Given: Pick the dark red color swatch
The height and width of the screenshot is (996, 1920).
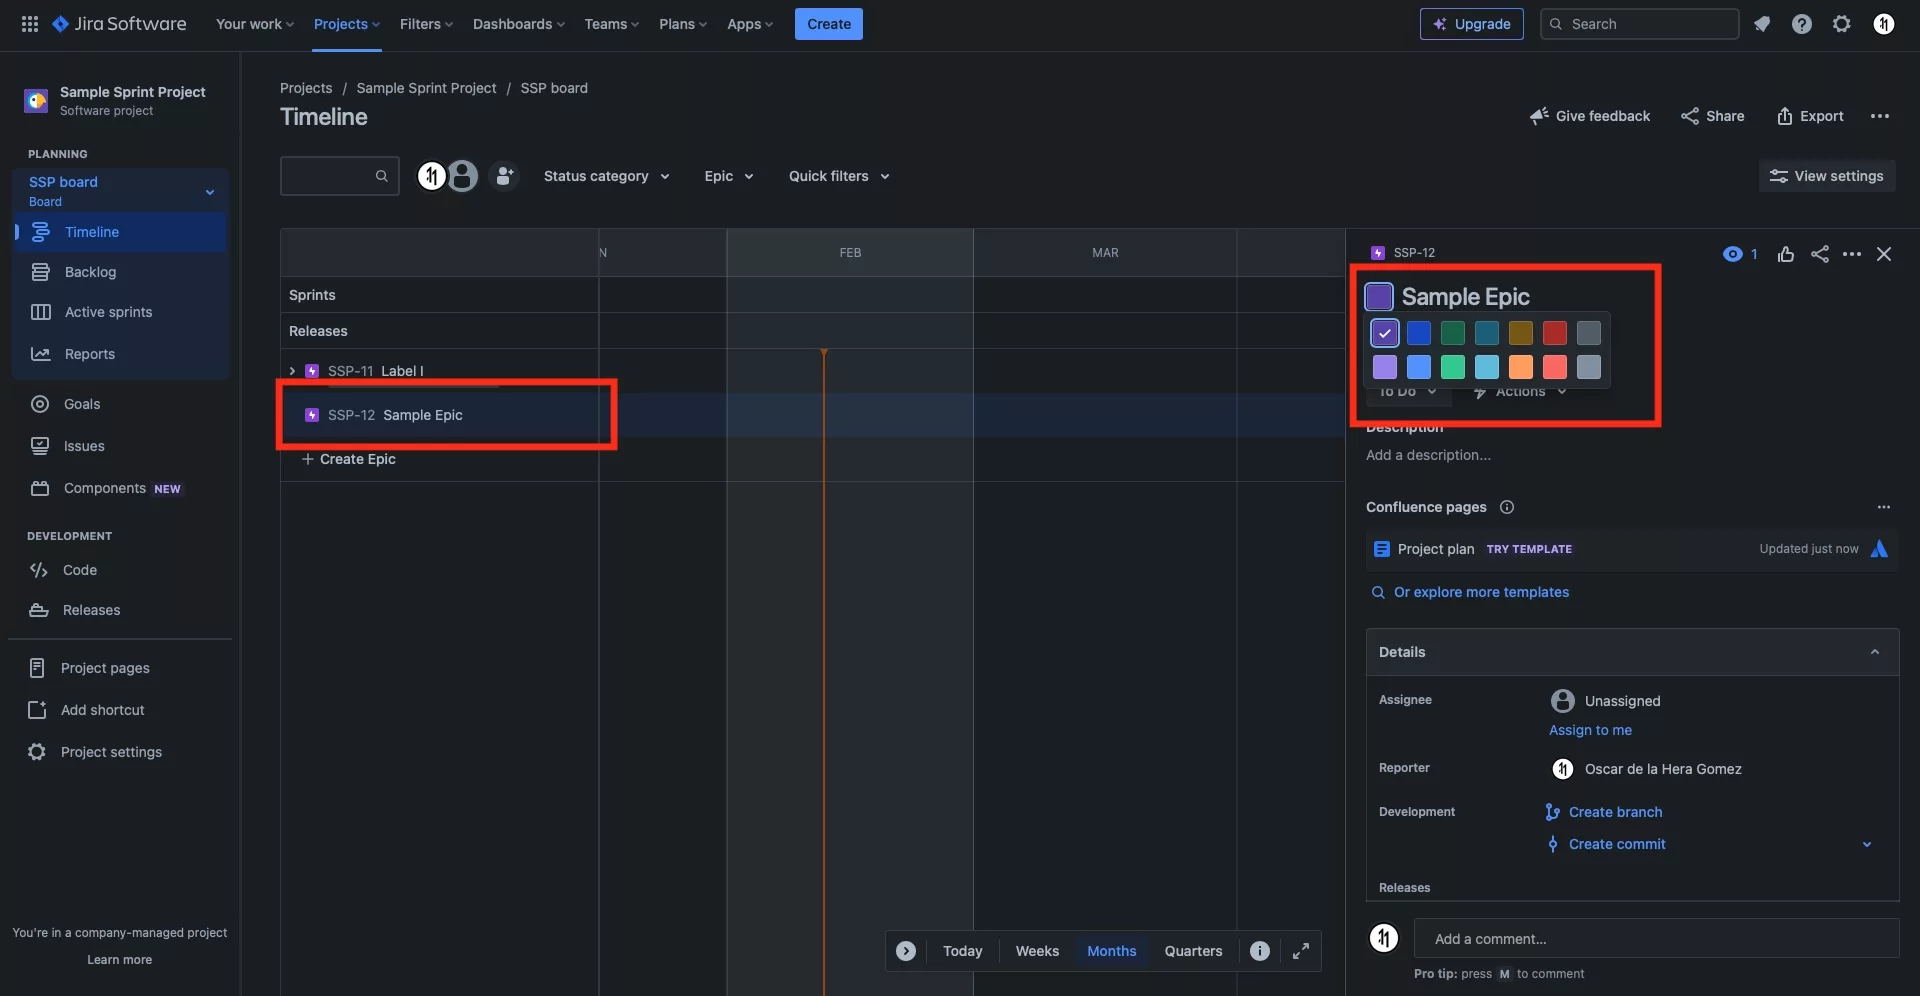Looking at the screenshot, I should pyautogui.click(x=1555, y=333).
